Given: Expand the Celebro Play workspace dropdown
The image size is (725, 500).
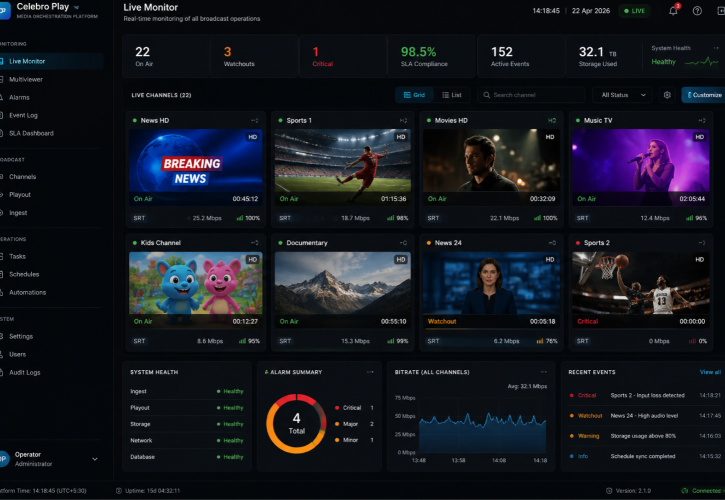Looking at the screenshot, I should tap(76, 7).
